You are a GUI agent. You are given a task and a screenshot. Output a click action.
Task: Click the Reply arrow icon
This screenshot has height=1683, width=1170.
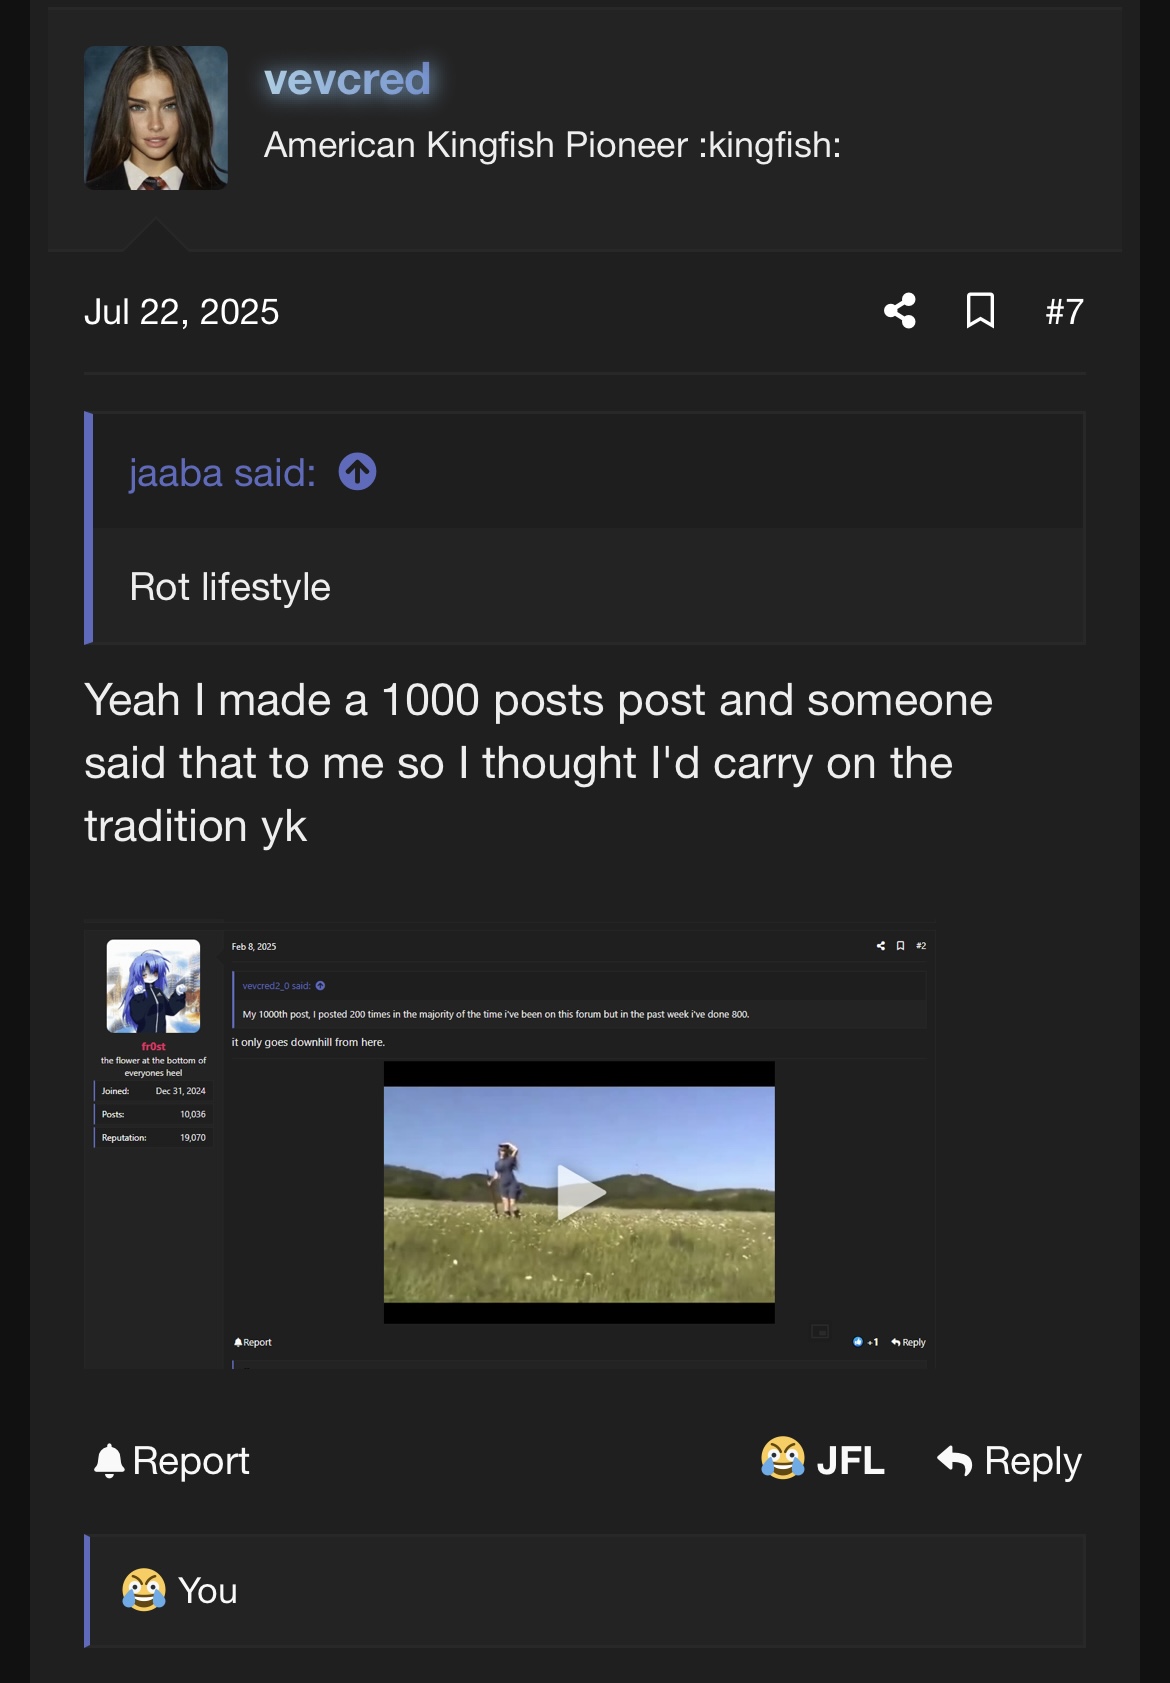955,1461
